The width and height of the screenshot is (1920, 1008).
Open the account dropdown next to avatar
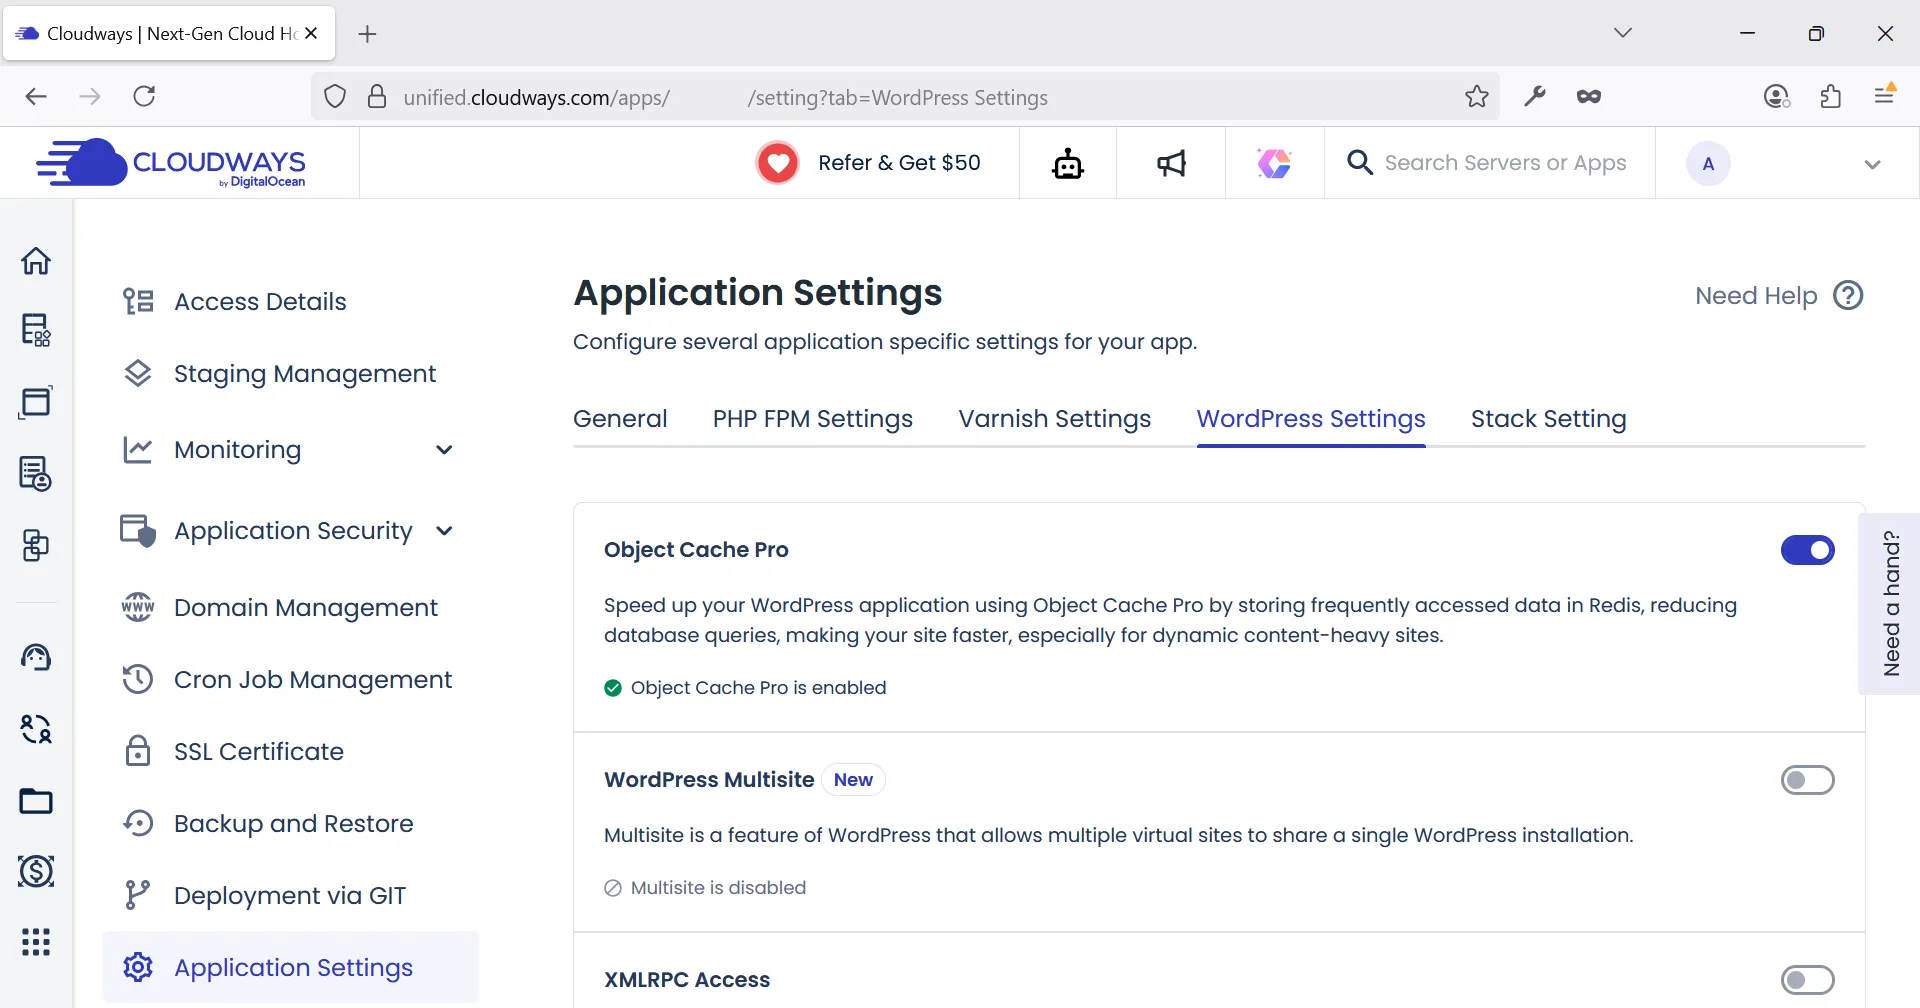(1872, 163)
